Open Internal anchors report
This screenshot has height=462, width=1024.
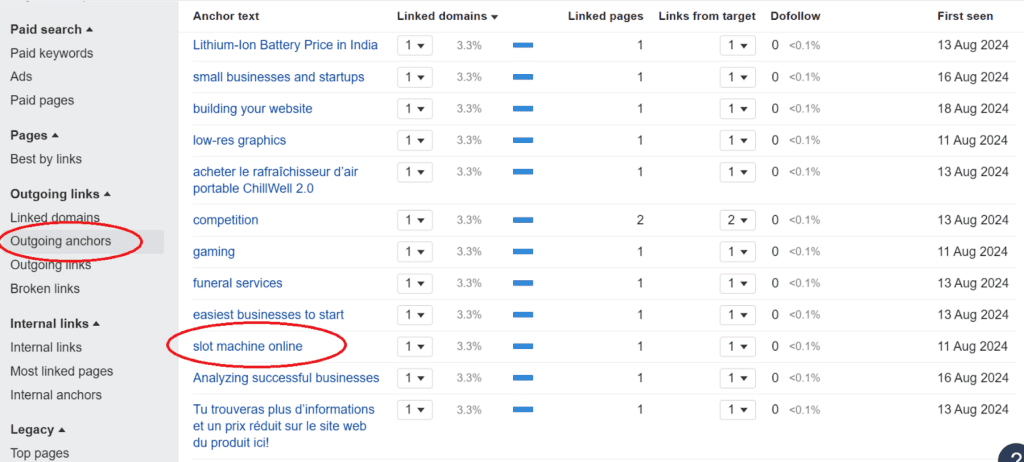pyautogui.click(x=56, y=395)
